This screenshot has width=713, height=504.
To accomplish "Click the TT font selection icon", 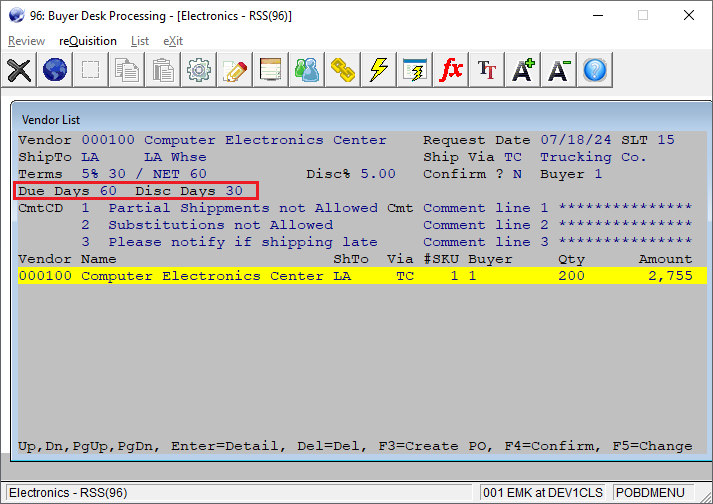I will [x=487, y=70].
